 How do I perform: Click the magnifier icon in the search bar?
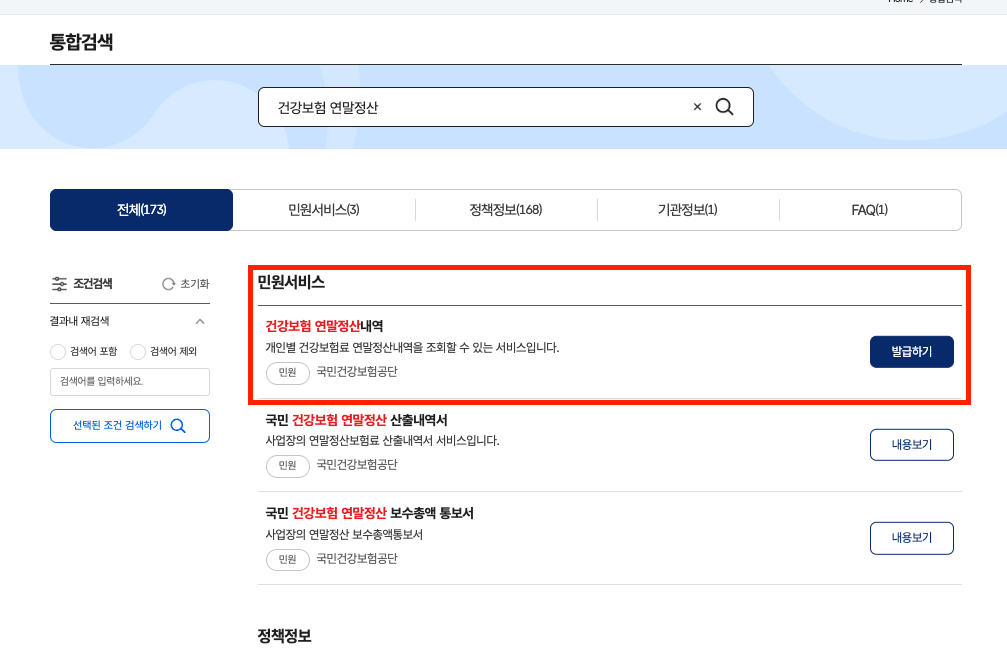tap(724, 107)
